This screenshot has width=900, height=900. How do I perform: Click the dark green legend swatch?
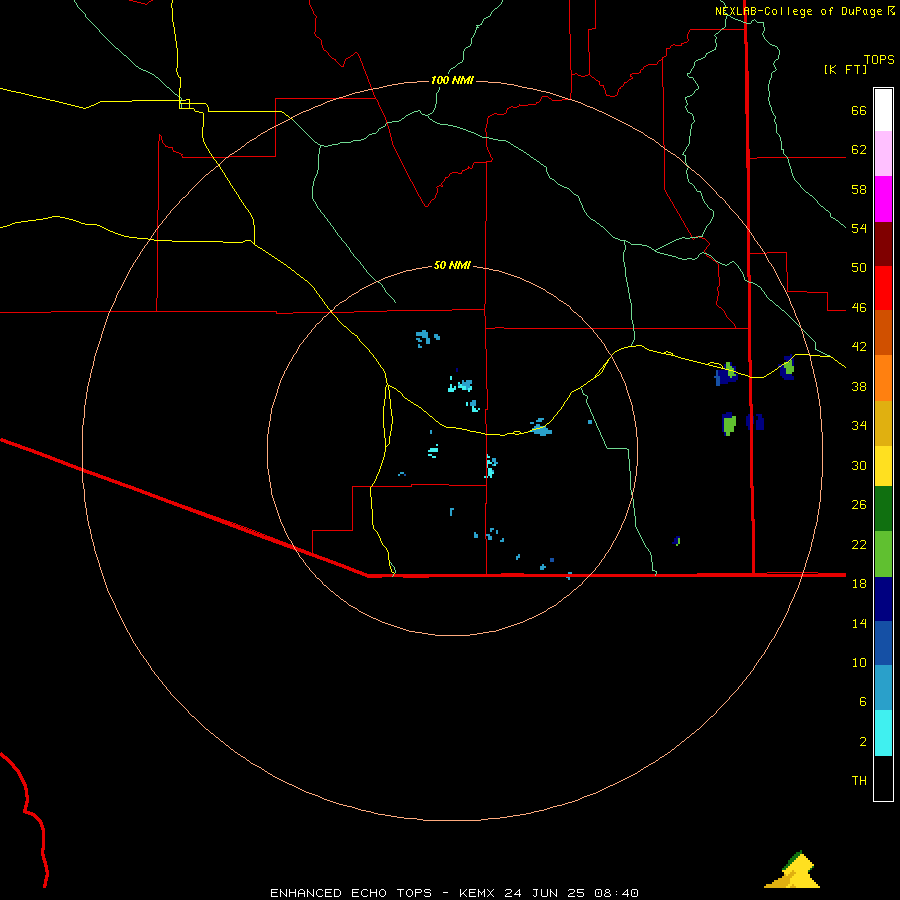pos(883,509)
